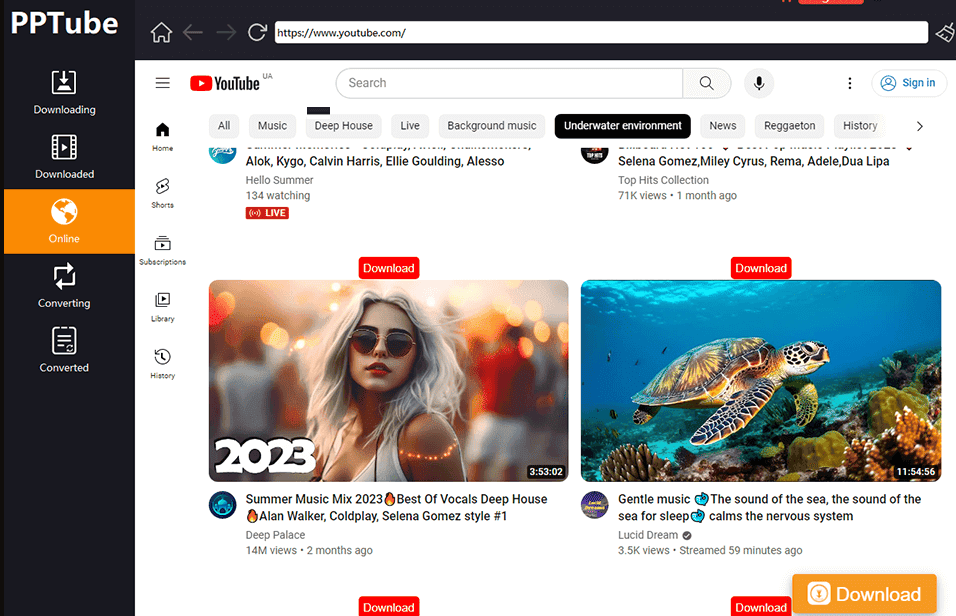
Task: Click the YouTube Search input field
Action: click(x=509, y=83)
